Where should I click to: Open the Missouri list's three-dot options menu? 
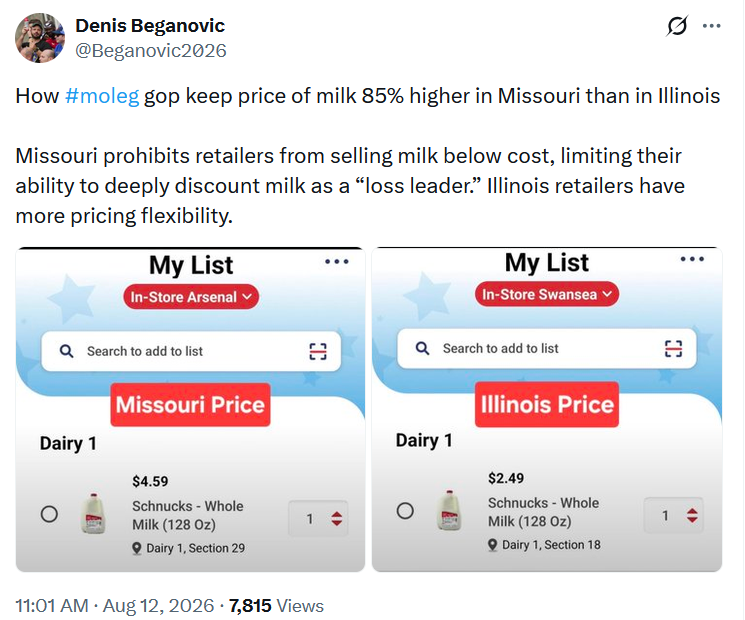click(337, 261)
